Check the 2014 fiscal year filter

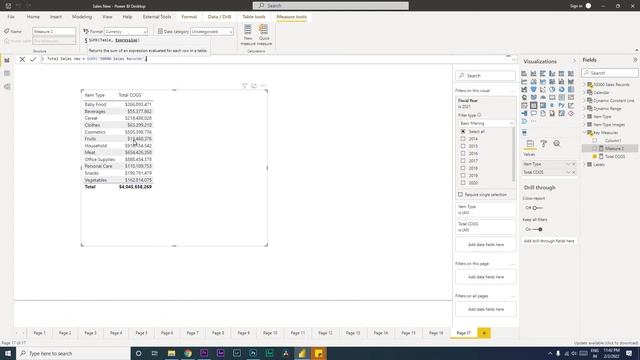click(463, 139)
